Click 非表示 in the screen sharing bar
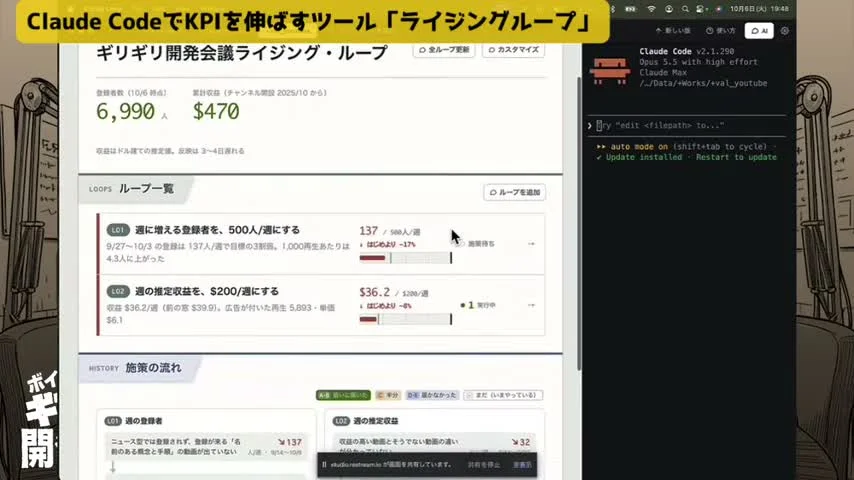Image resolution: width=854 pixels, height=480 pixels. click(x=522, y=465)
